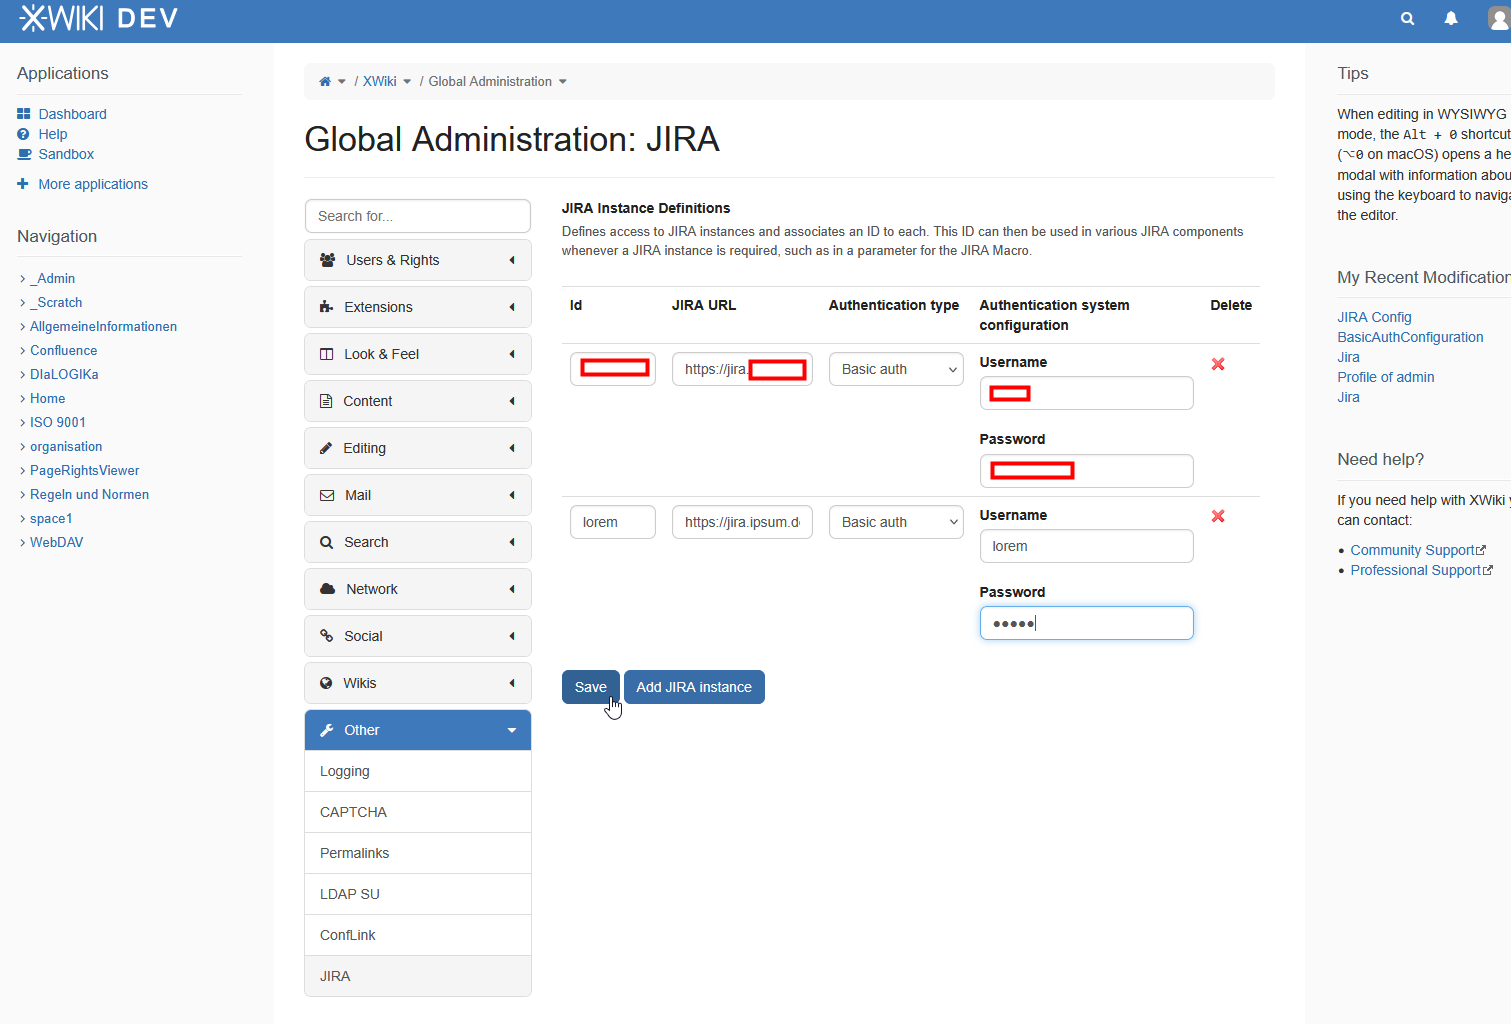The width and height of the screenshot is (1511, 1024).
Task: Click the first instance Id field
Action: click(x=613, y=369)
